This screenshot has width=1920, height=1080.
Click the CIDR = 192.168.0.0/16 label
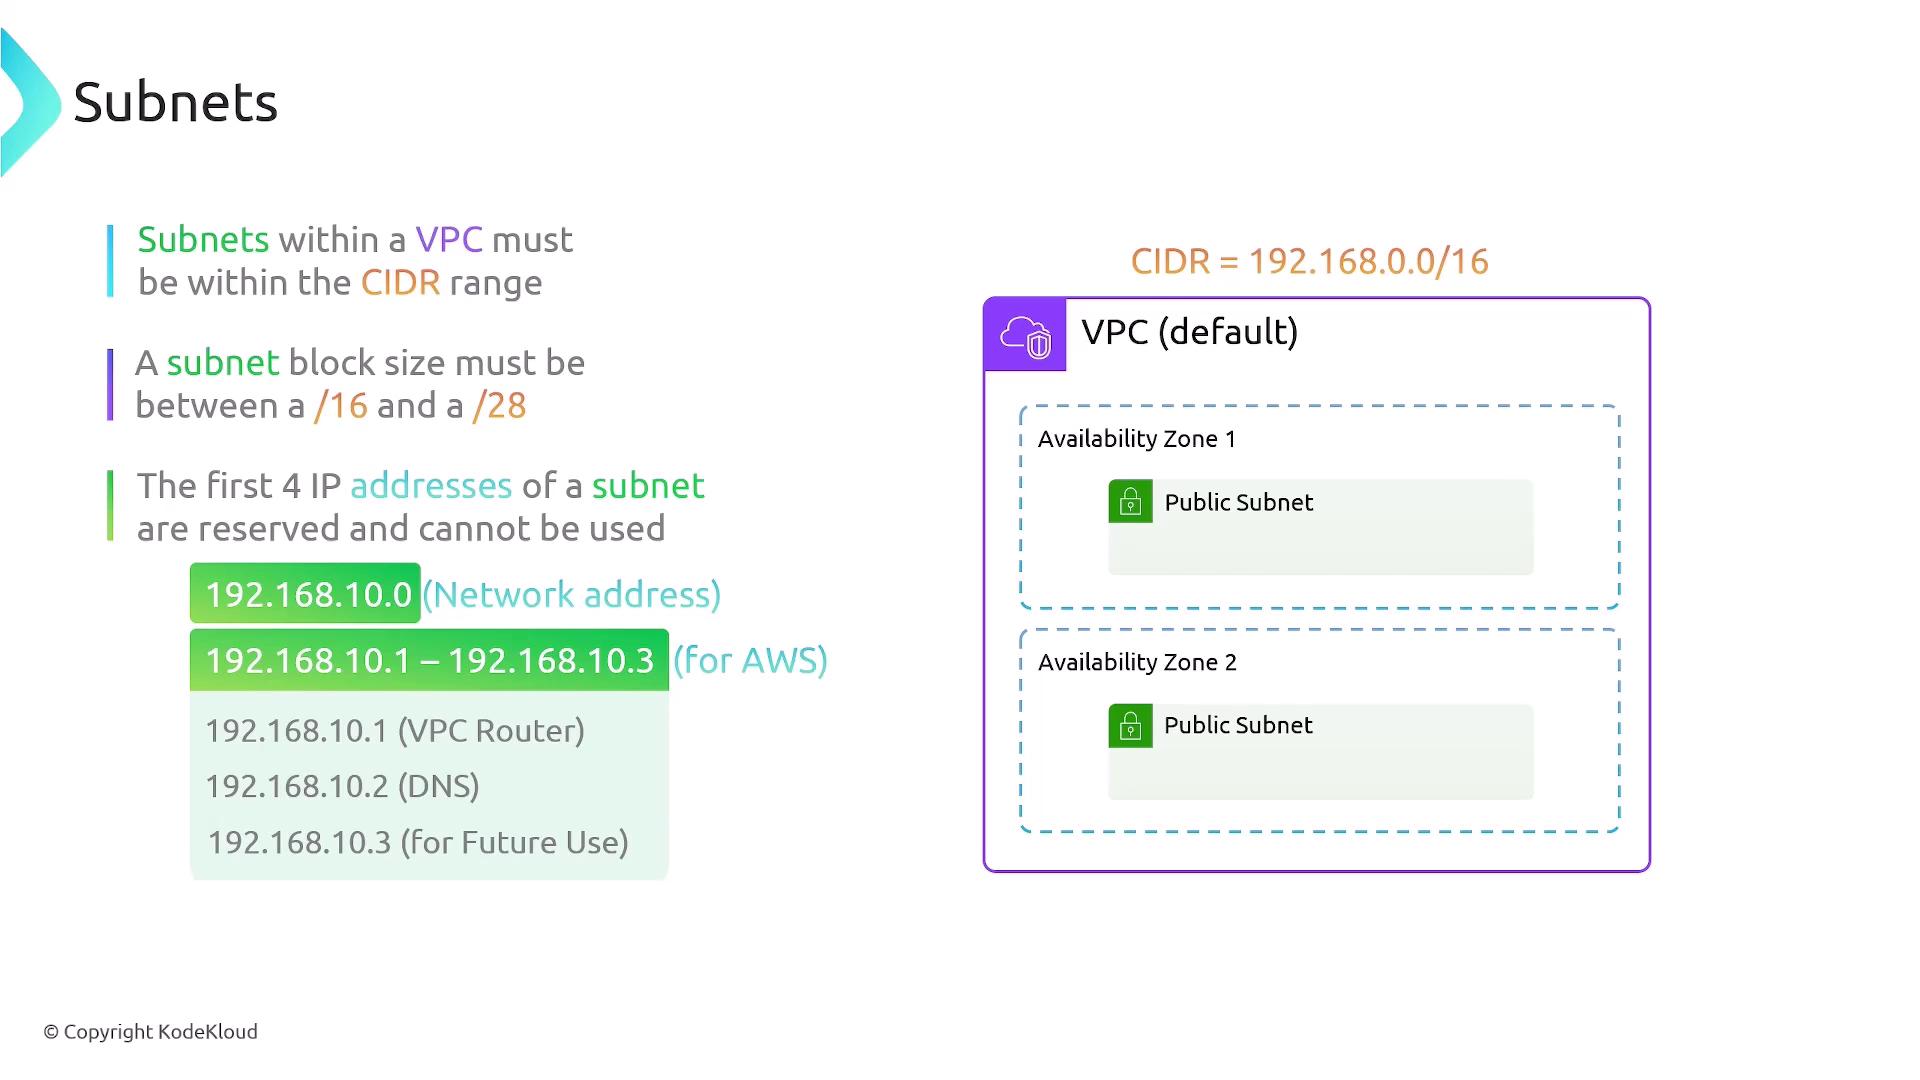click(x=1309, y=262)
